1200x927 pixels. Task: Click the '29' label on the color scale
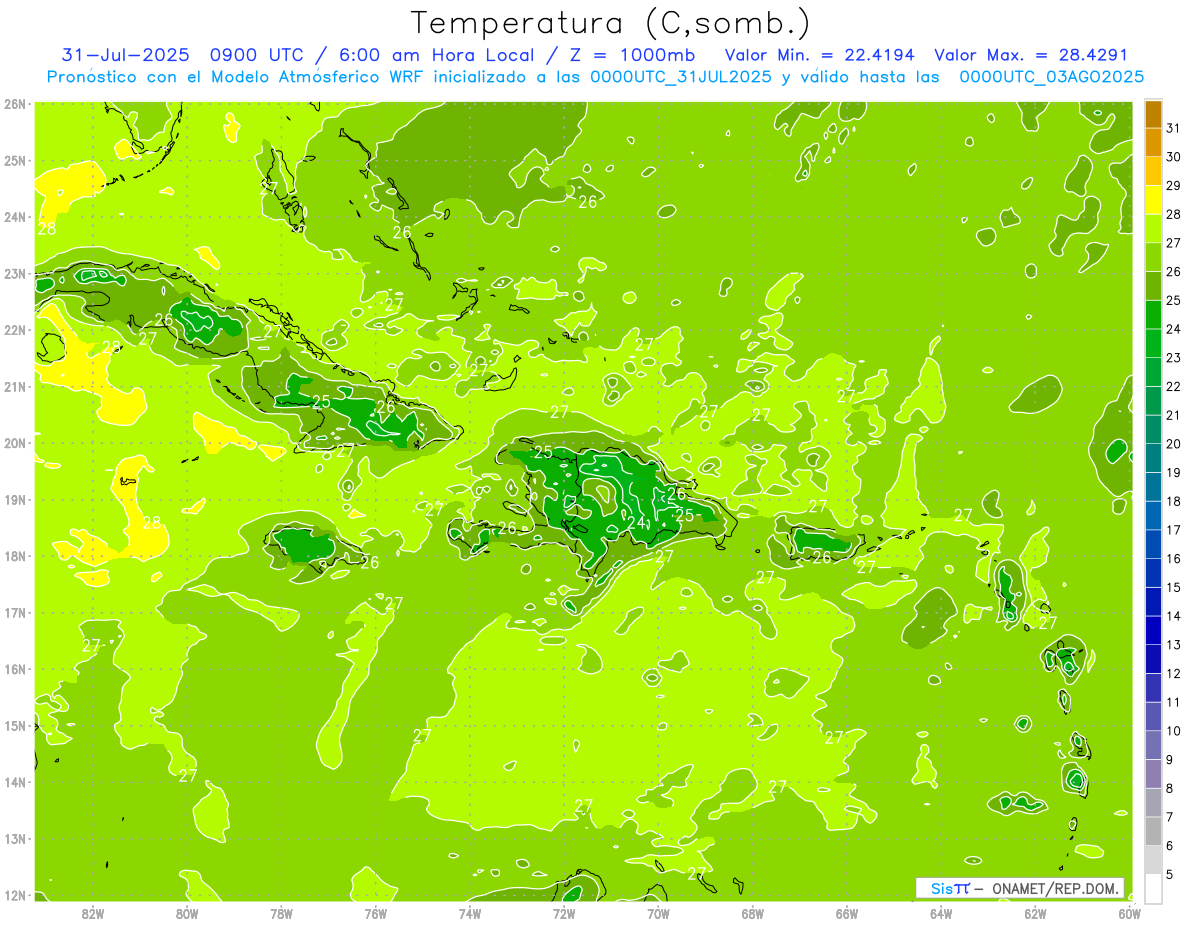click(x=1173, y=185)
